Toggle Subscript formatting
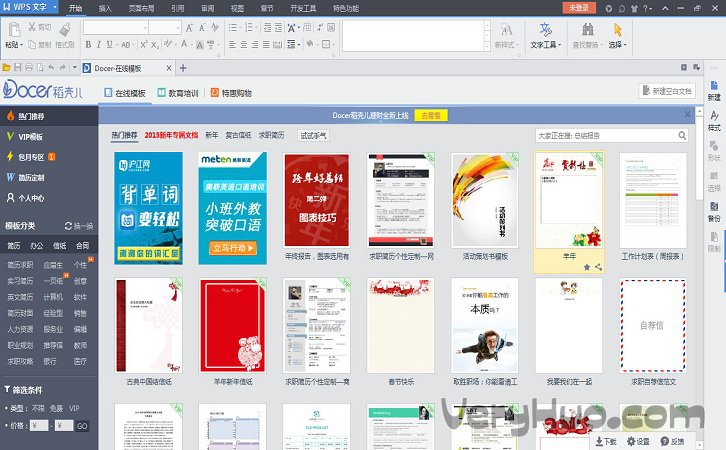 tap(155, 44)
